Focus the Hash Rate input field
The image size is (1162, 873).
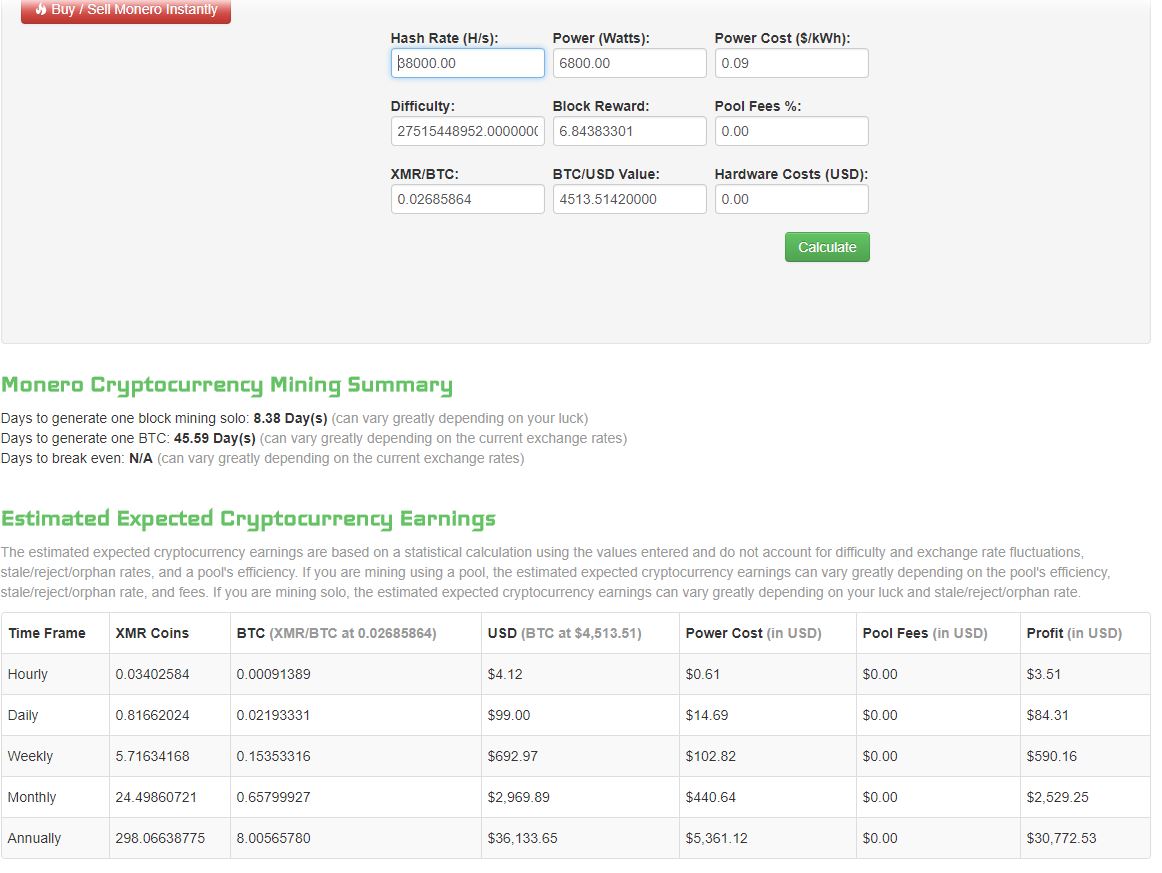coord(468,63)
